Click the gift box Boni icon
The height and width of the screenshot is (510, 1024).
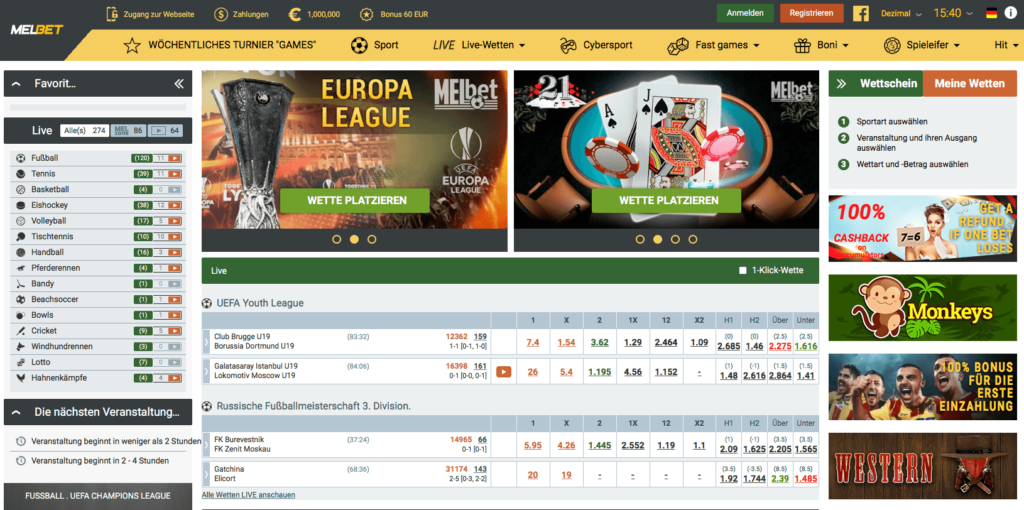pyautogui.click(x=802, y=46)
